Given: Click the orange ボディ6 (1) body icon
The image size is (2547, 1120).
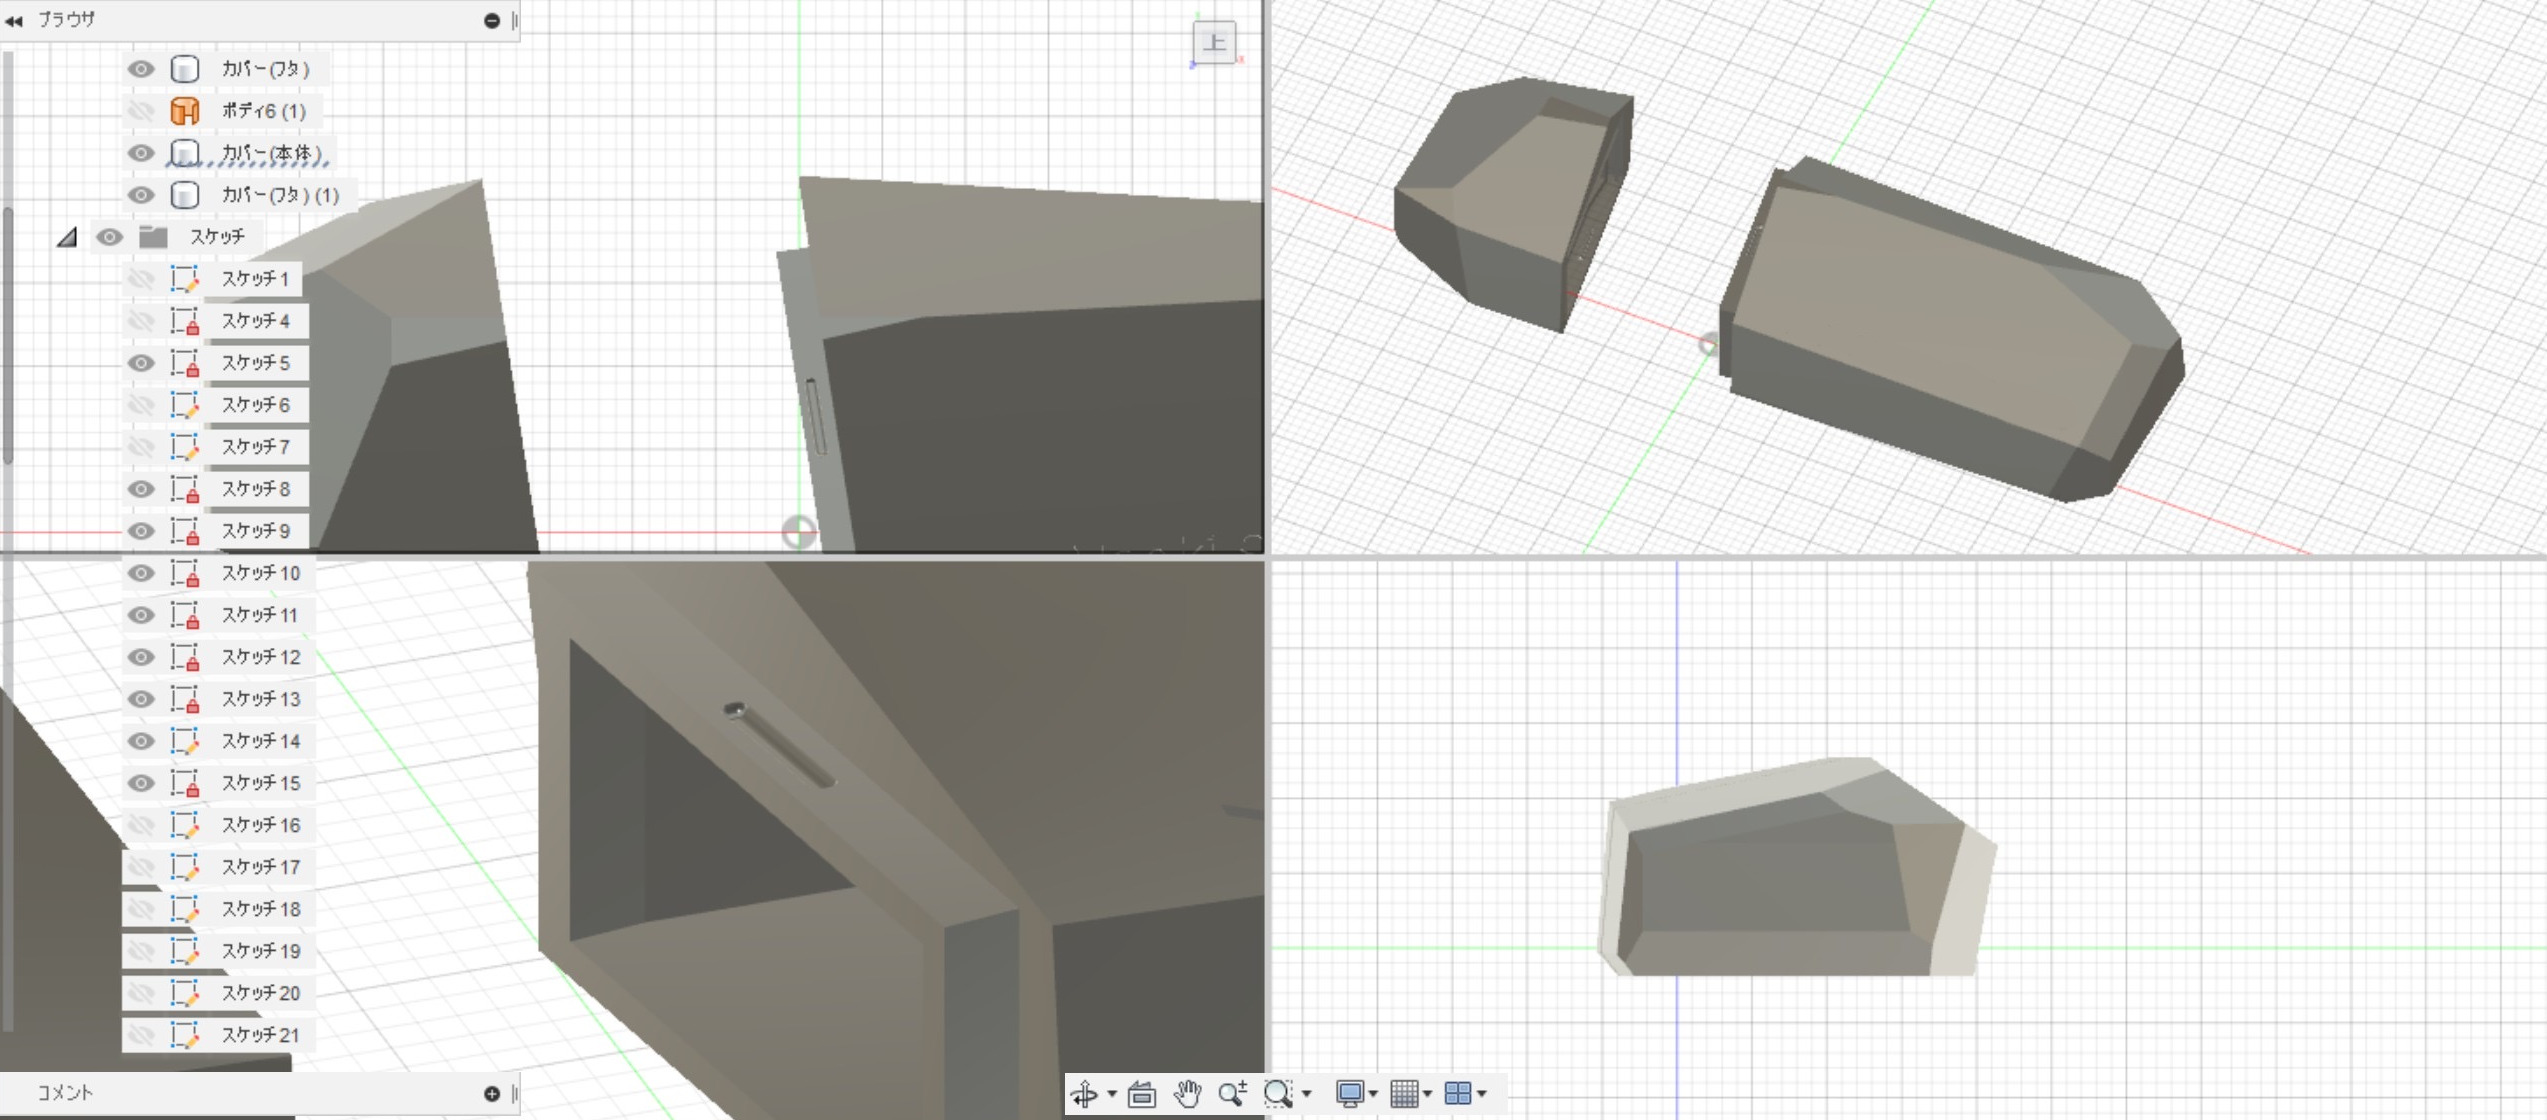Looking at the screenshot, I should click(x=185, y=111).
